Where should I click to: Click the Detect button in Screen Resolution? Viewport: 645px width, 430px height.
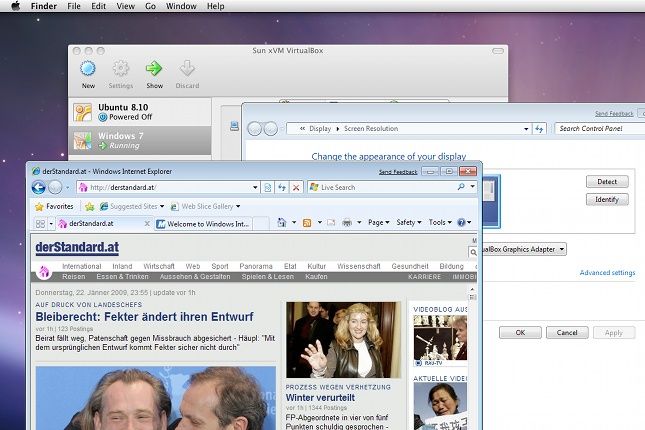click(x=607, y=181)
